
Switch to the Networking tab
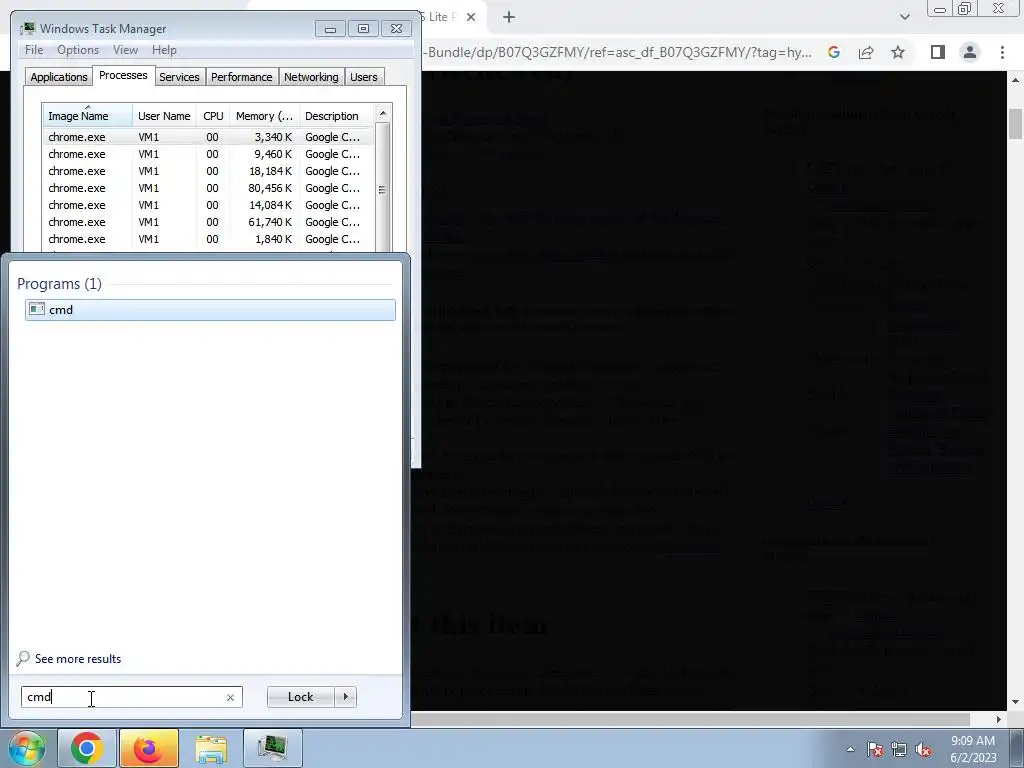pos(312,77)
